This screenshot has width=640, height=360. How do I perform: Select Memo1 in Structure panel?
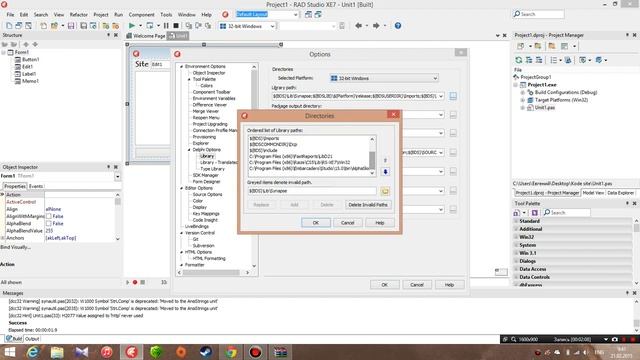click(x=30, y=81)
